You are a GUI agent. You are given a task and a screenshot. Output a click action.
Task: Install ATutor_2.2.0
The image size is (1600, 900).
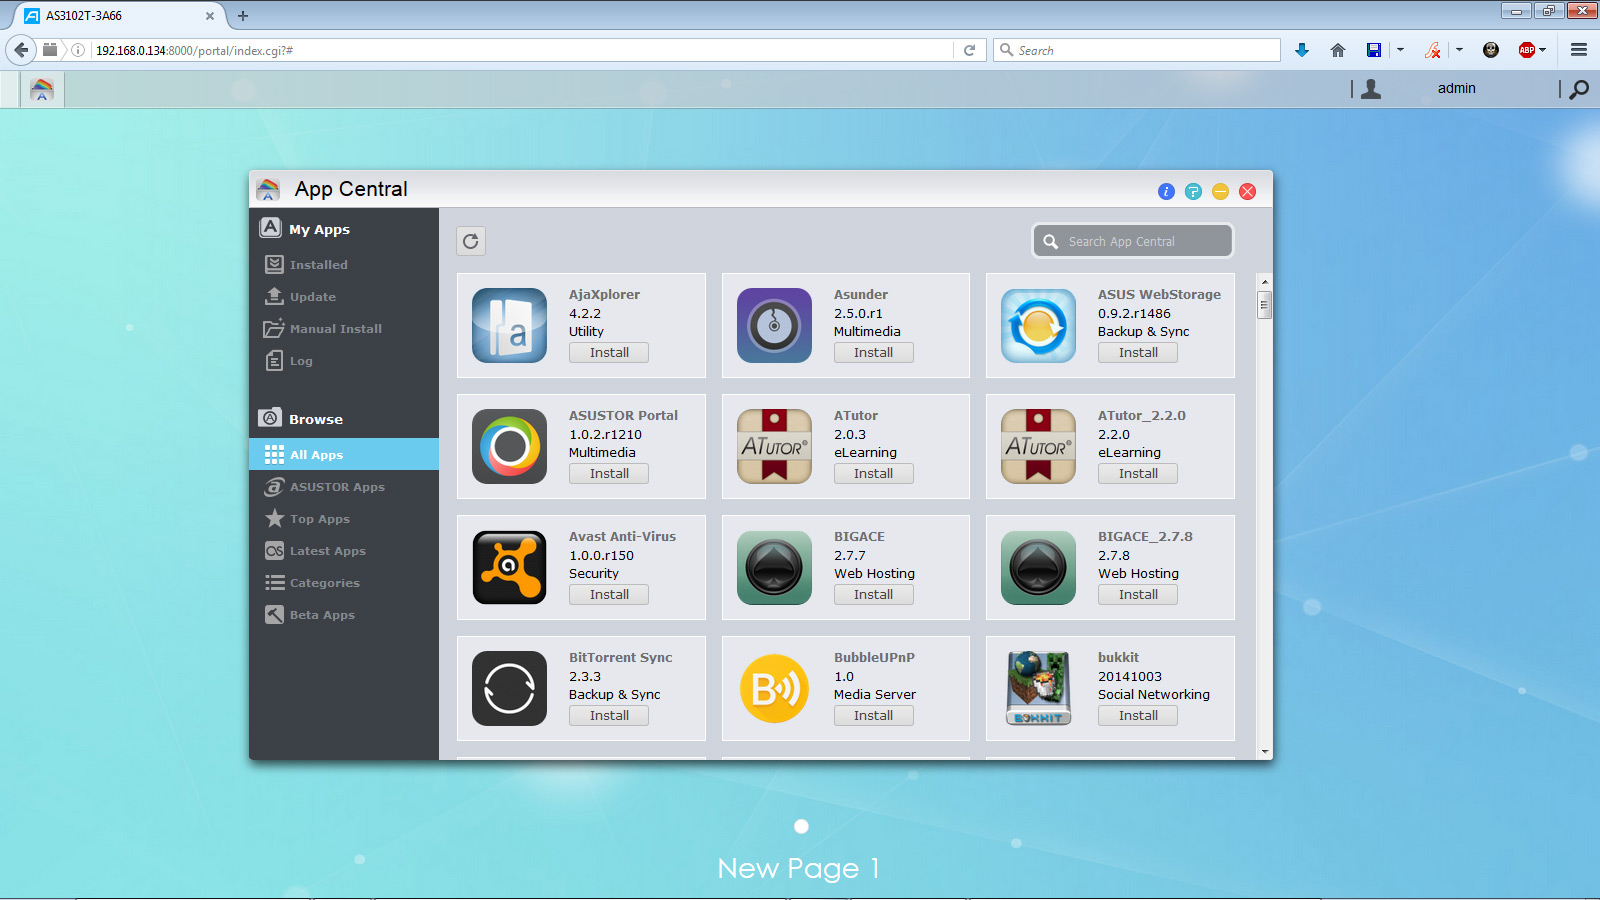tap(1138, 474)
